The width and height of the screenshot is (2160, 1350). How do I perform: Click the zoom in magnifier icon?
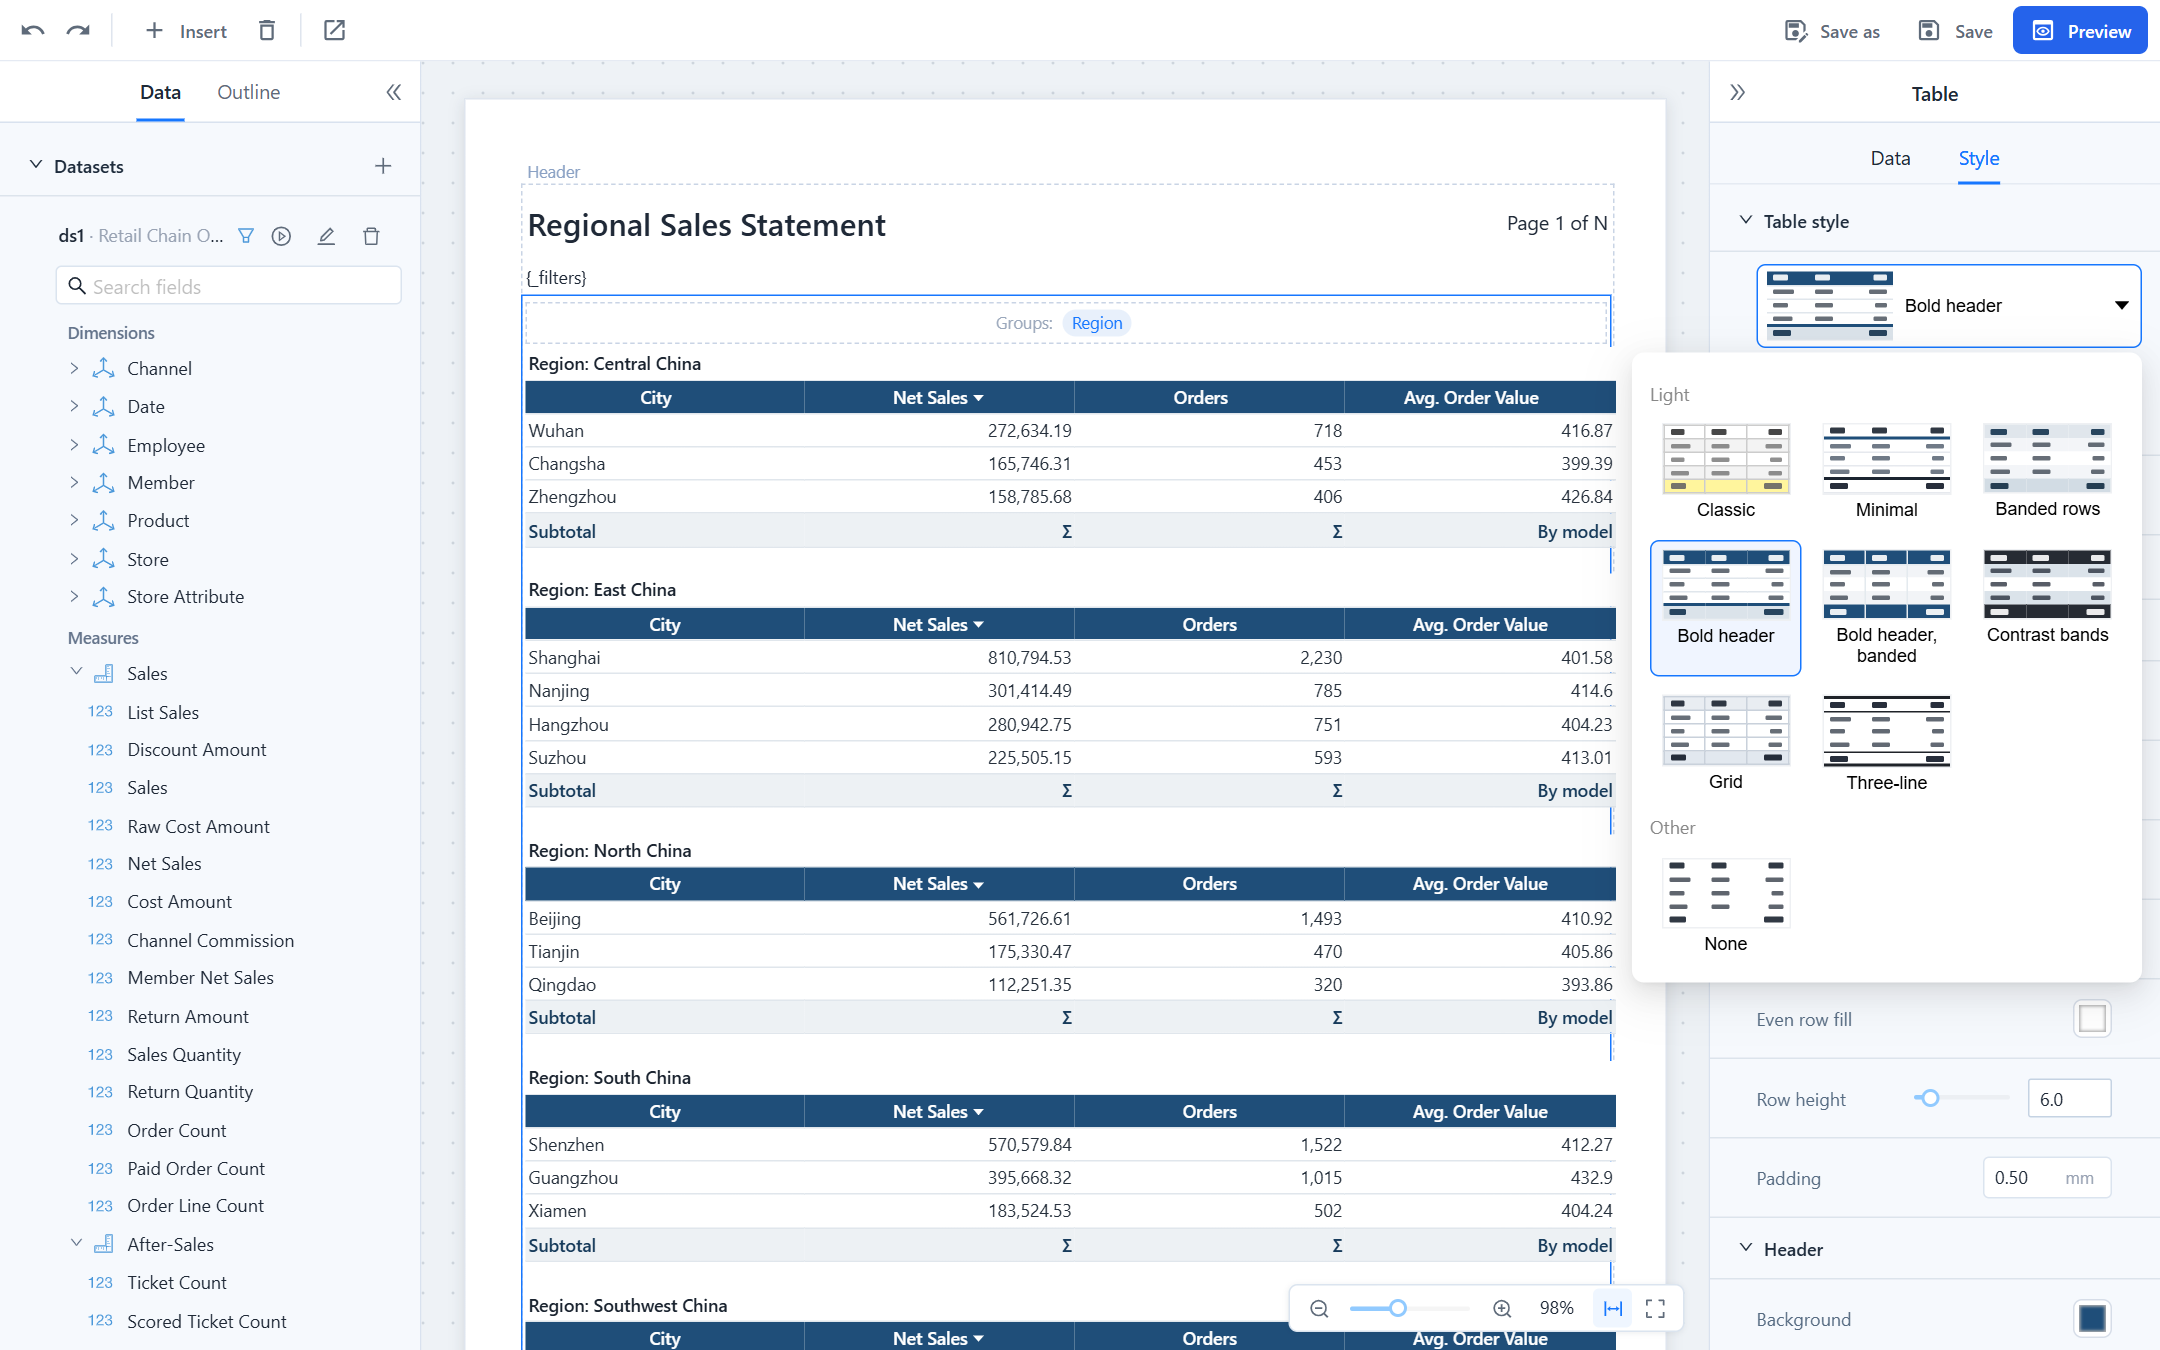pyautogui.click(x=1502, y=1308)
